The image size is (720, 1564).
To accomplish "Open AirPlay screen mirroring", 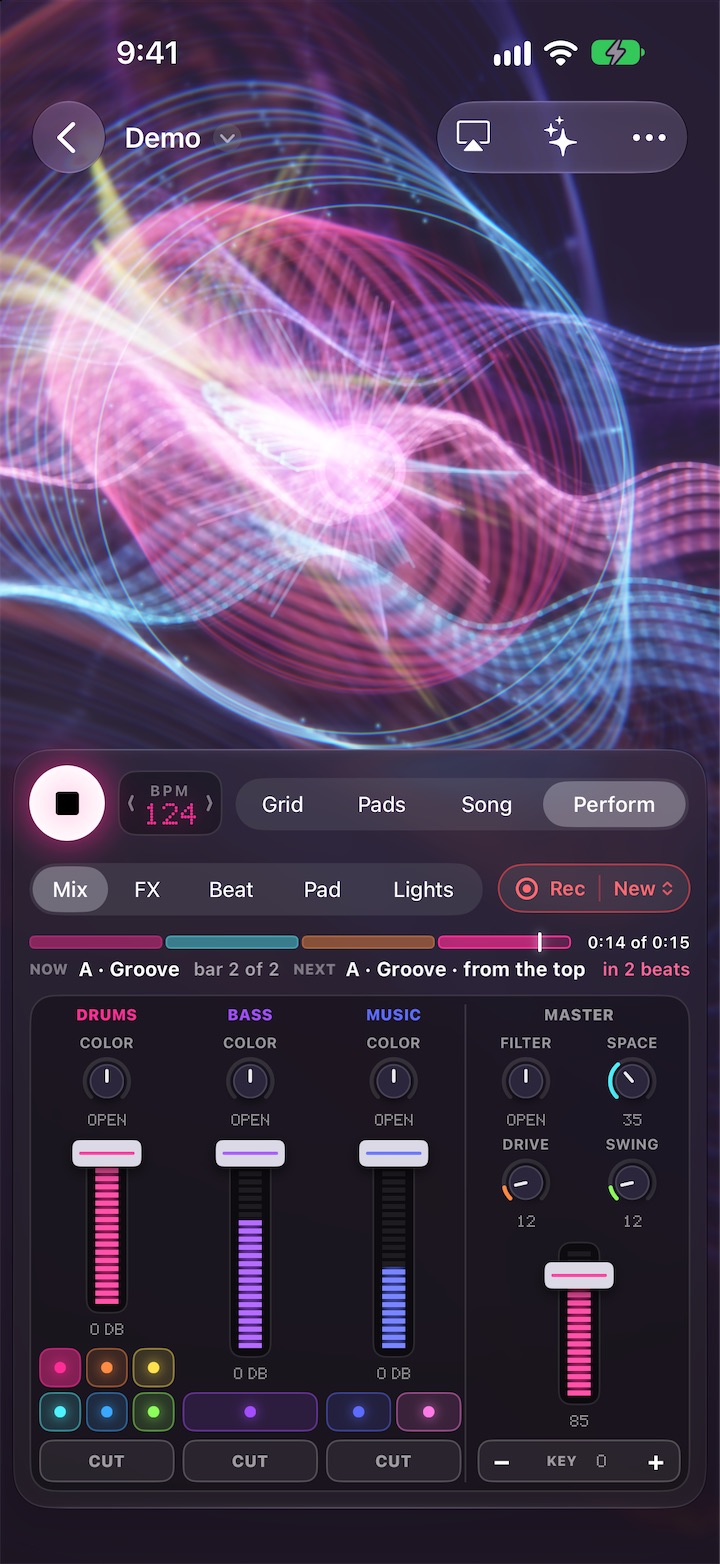I will point(474,138).
